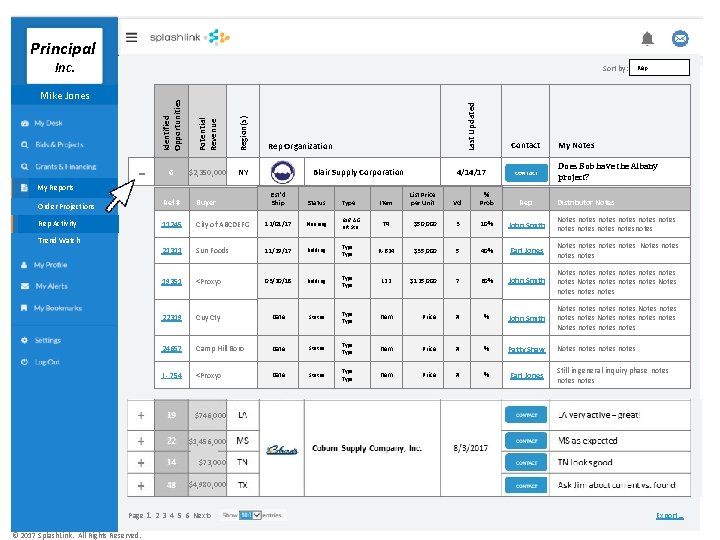Expand the MS region row
720x540 pixels.
(141, 441)
